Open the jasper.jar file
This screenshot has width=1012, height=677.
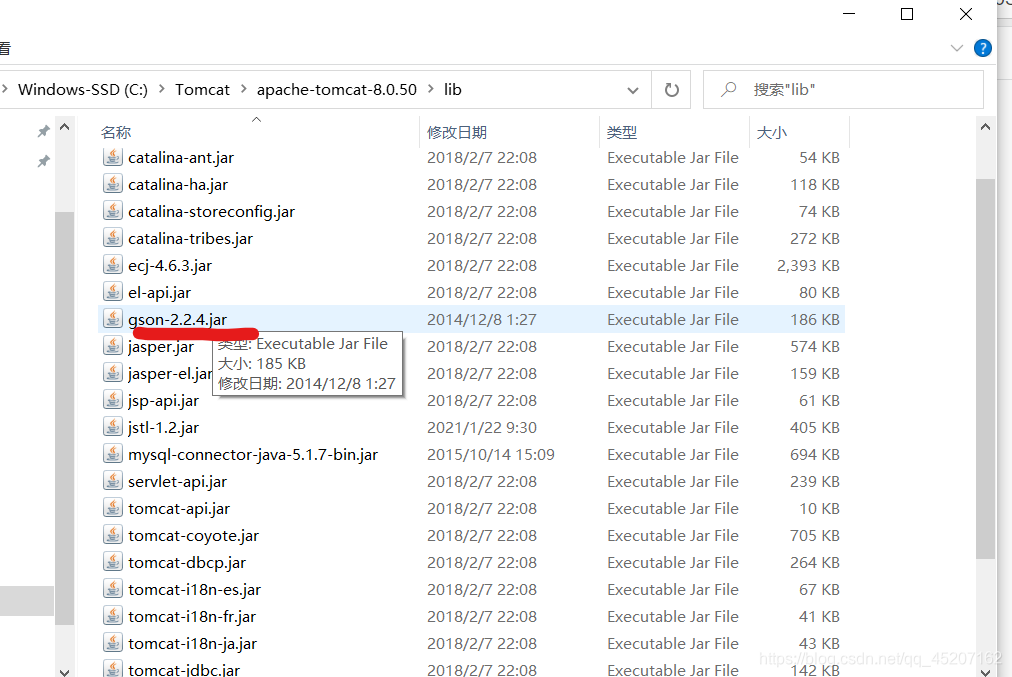point(163,346)
